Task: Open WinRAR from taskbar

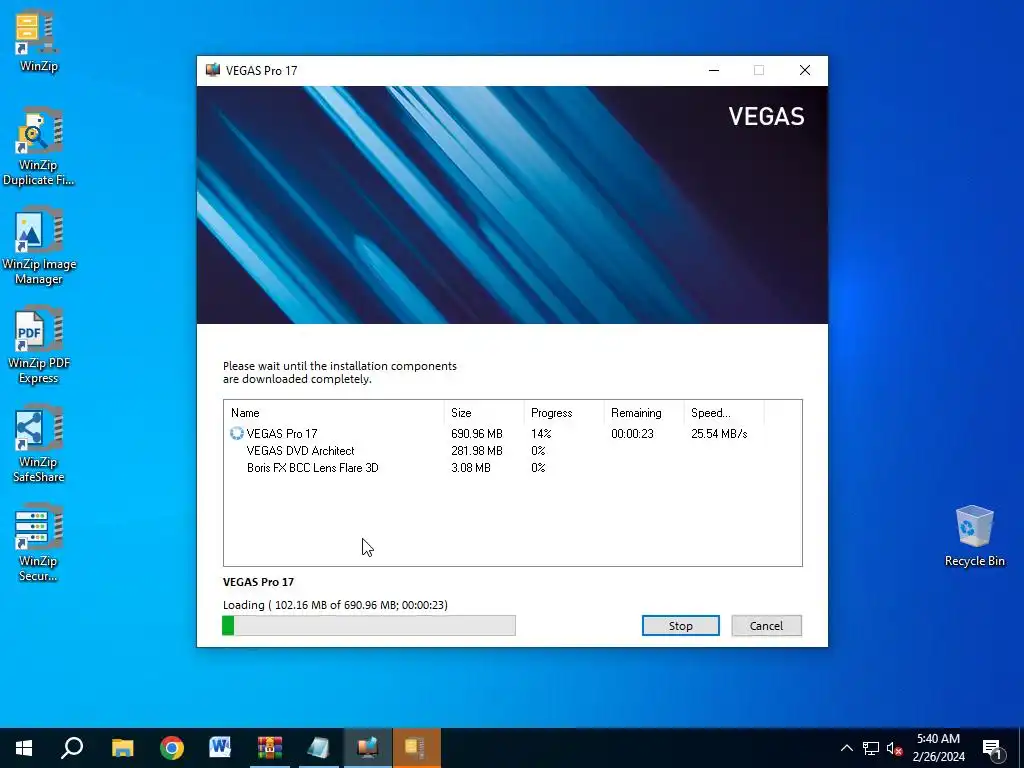Action: 269,748
